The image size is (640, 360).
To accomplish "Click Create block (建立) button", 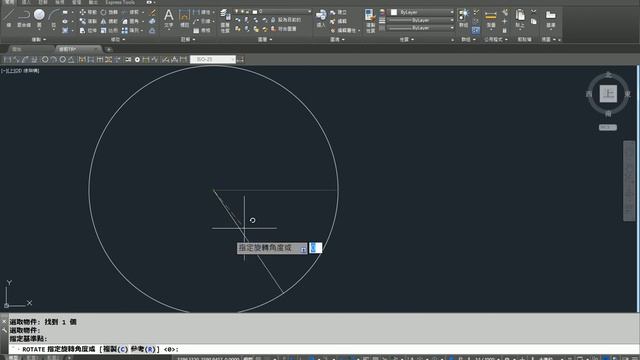I will [338, 12].
